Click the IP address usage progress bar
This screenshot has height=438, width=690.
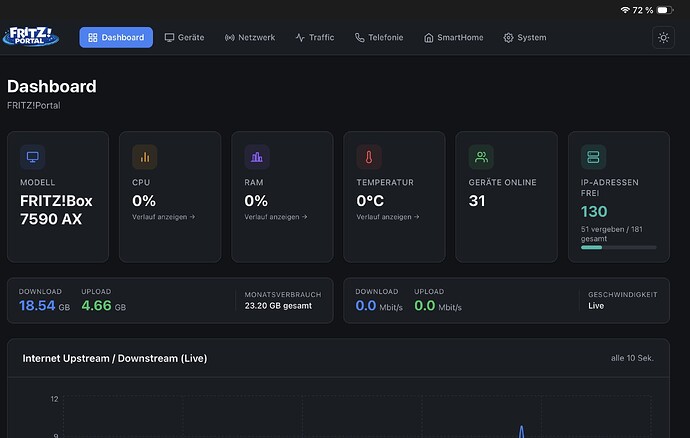point(618,247)
